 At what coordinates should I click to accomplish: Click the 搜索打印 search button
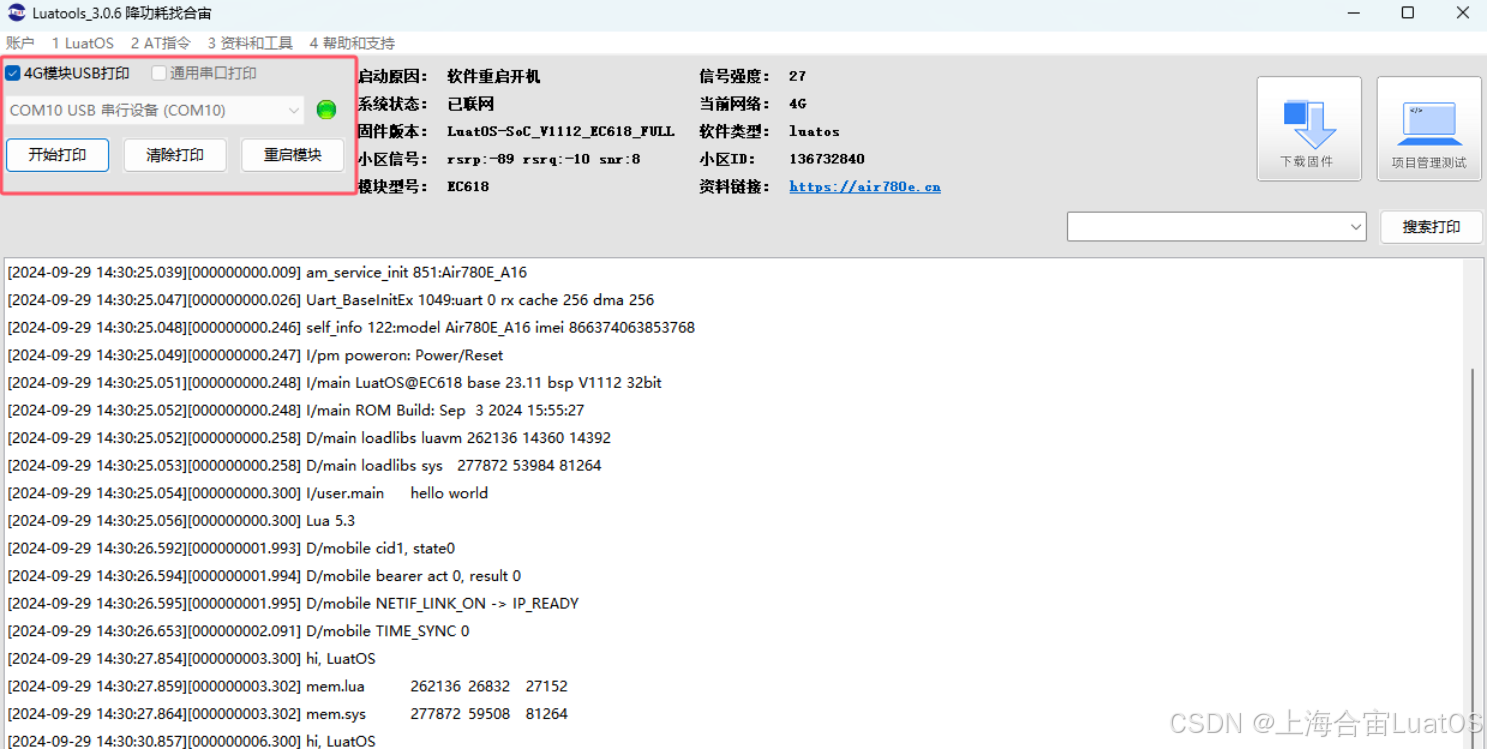pos(1431,226)
